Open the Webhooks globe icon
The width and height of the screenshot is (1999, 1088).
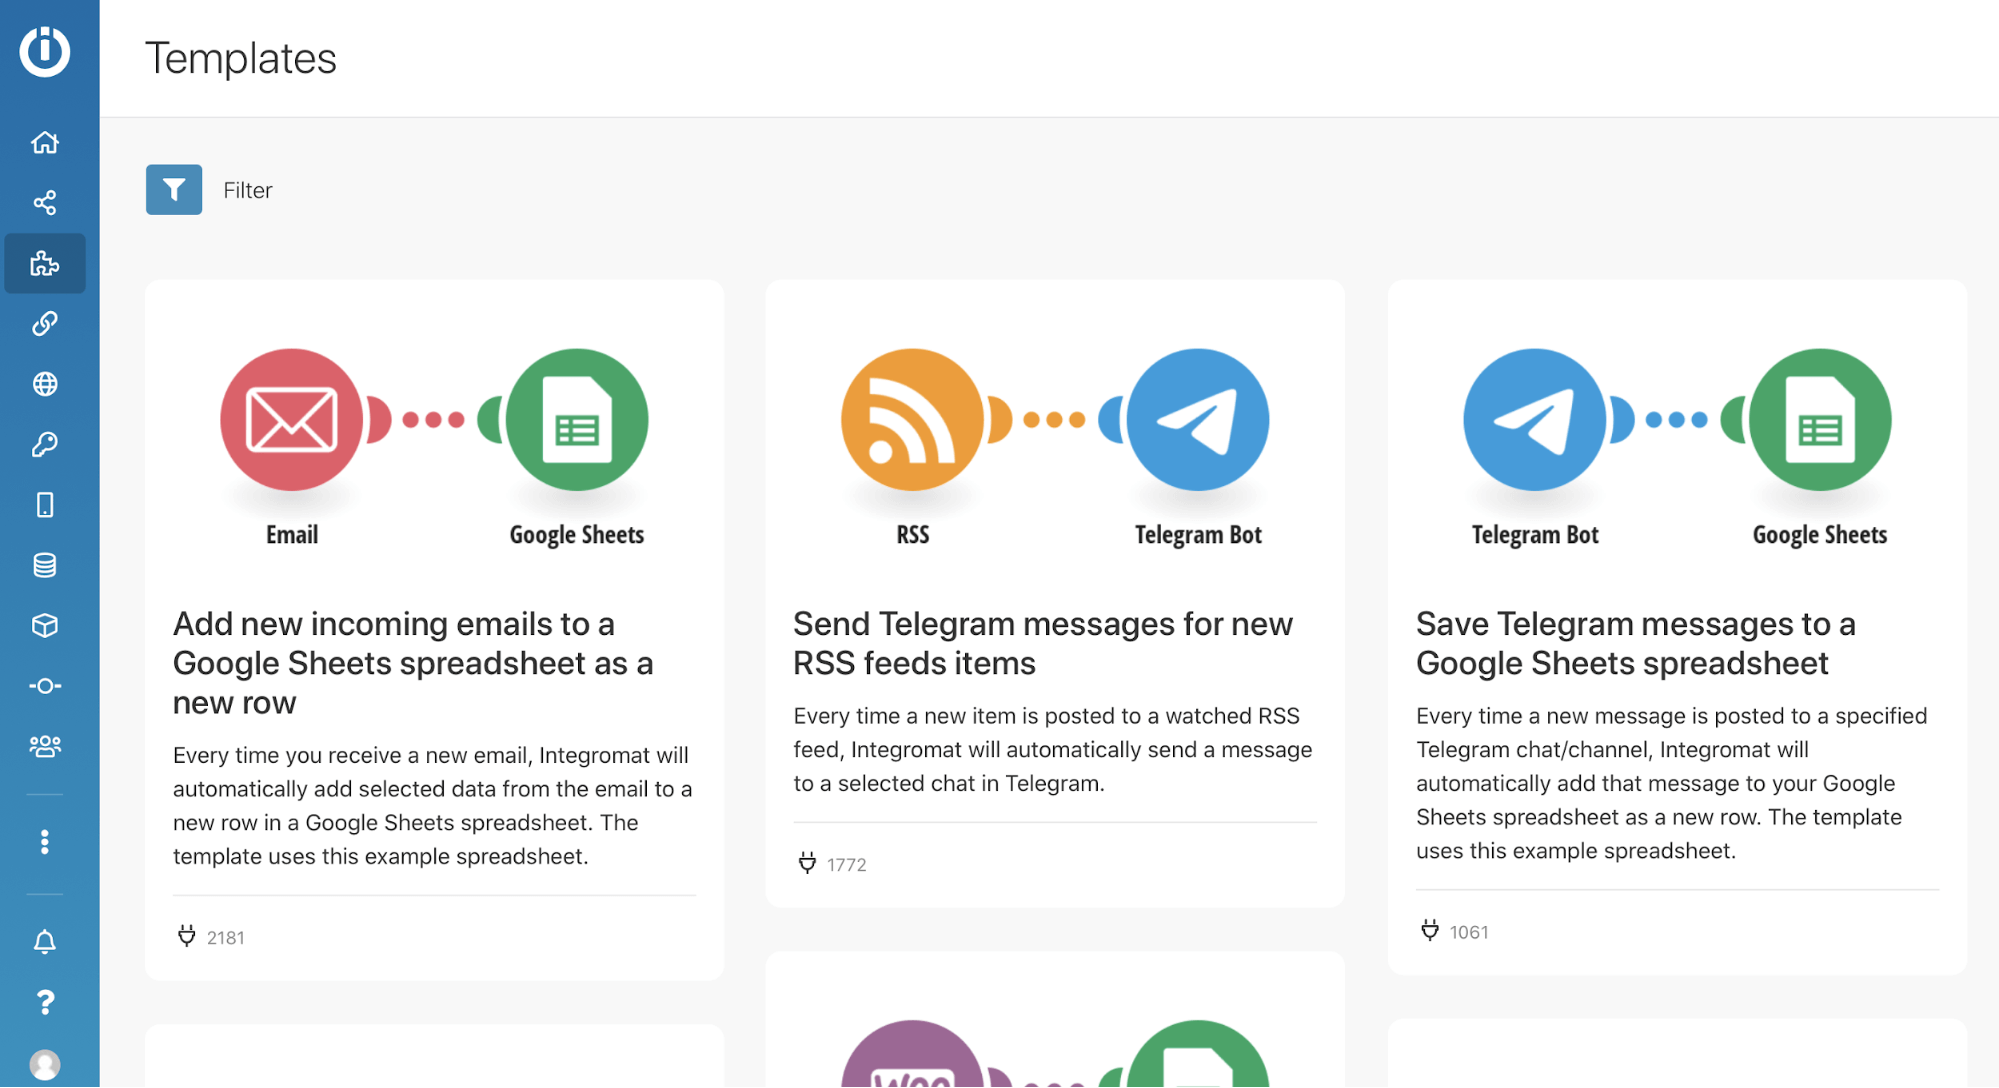[45, 384]
